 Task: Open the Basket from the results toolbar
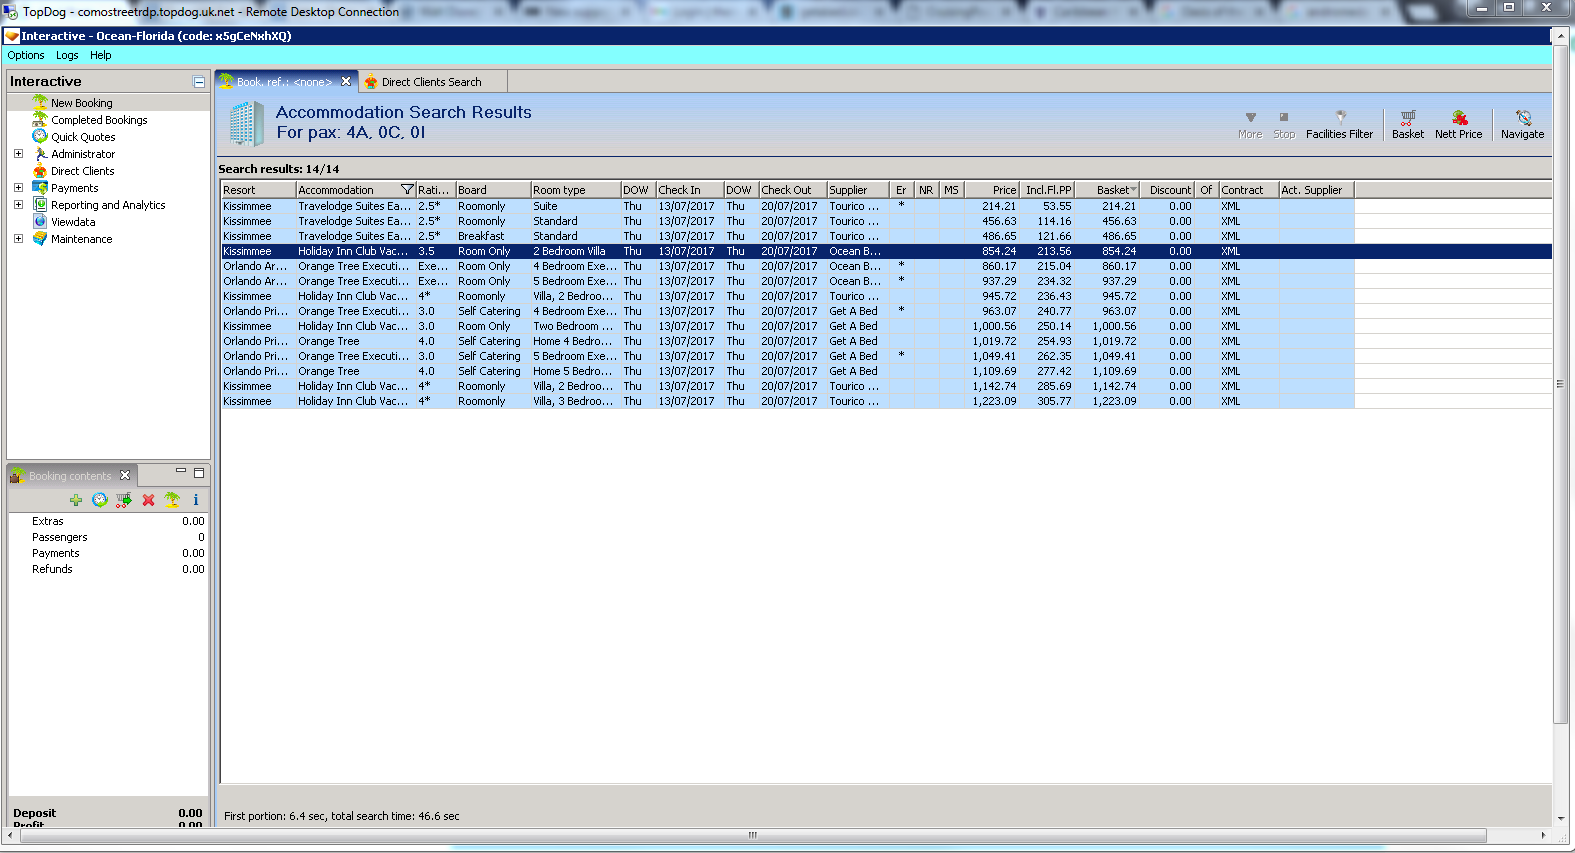coord(1408,125)
